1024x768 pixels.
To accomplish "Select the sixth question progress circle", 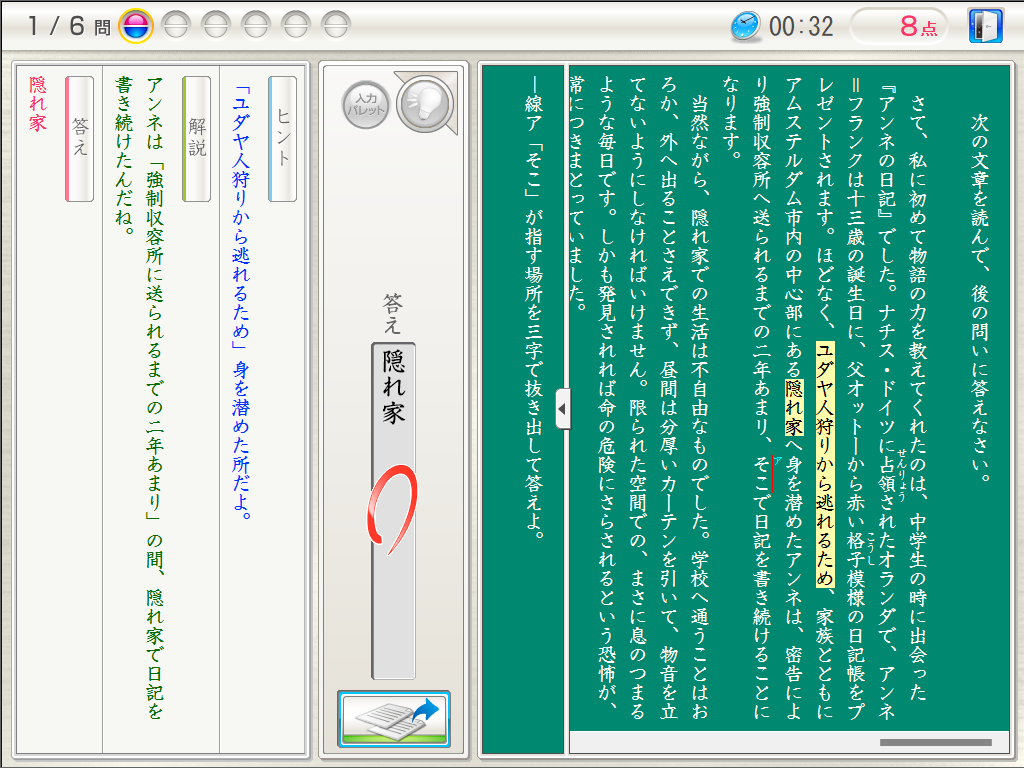I will (x=336, y=25).
